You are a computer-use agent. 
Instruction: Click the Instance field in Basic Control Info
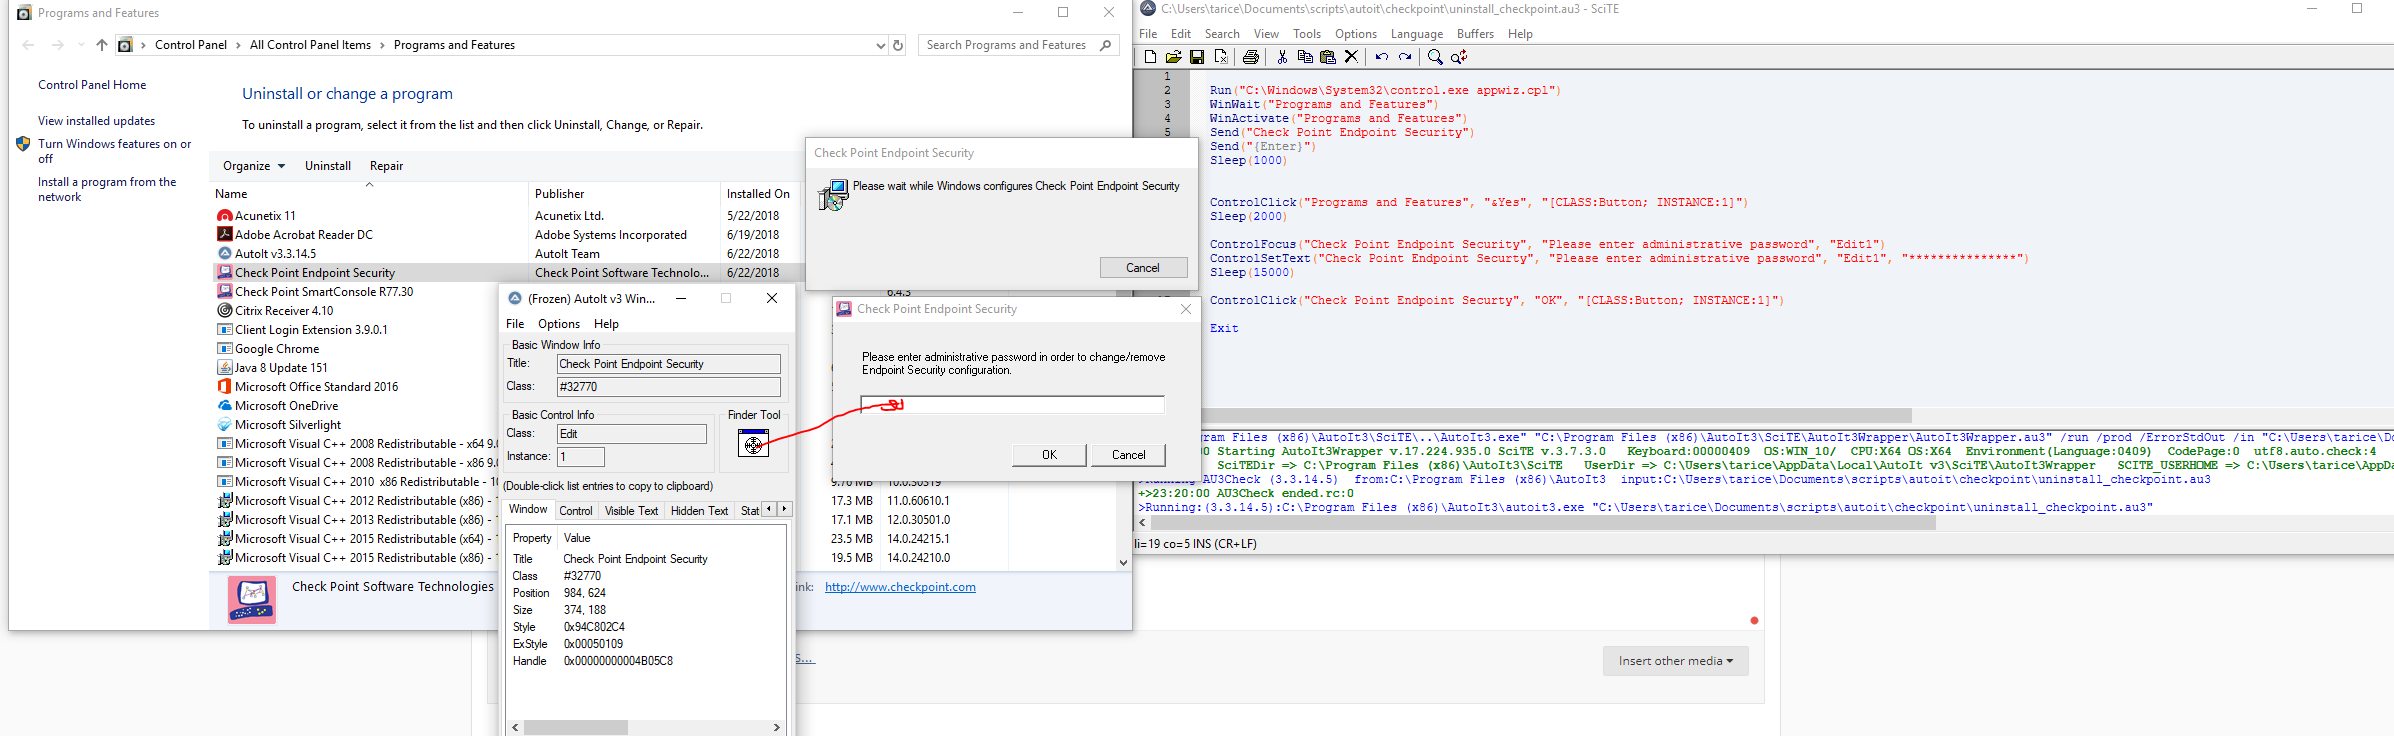pyautogui.click(x=580, y=457)
